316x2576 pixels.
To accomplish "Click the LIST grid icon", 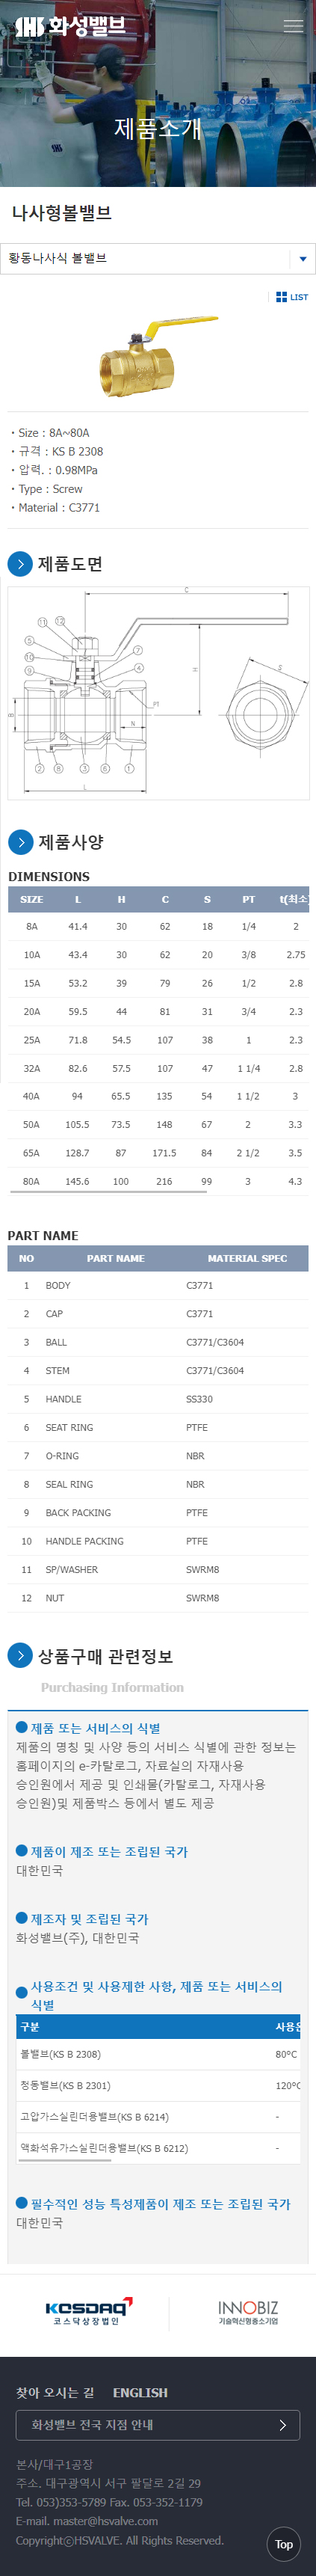I will click(291, 297).
